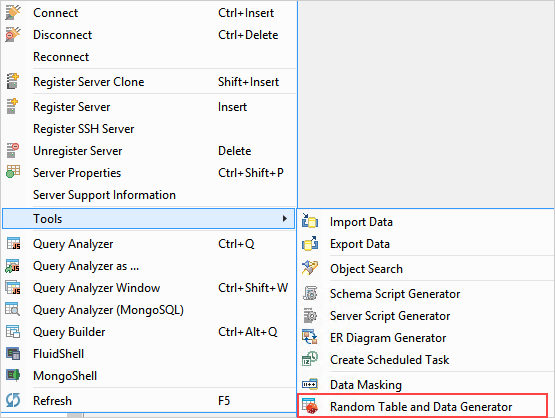The height and width of the screenshot is (418, 555).
Task: Click the Register Server Clone icon
Action: pos(13,81)
